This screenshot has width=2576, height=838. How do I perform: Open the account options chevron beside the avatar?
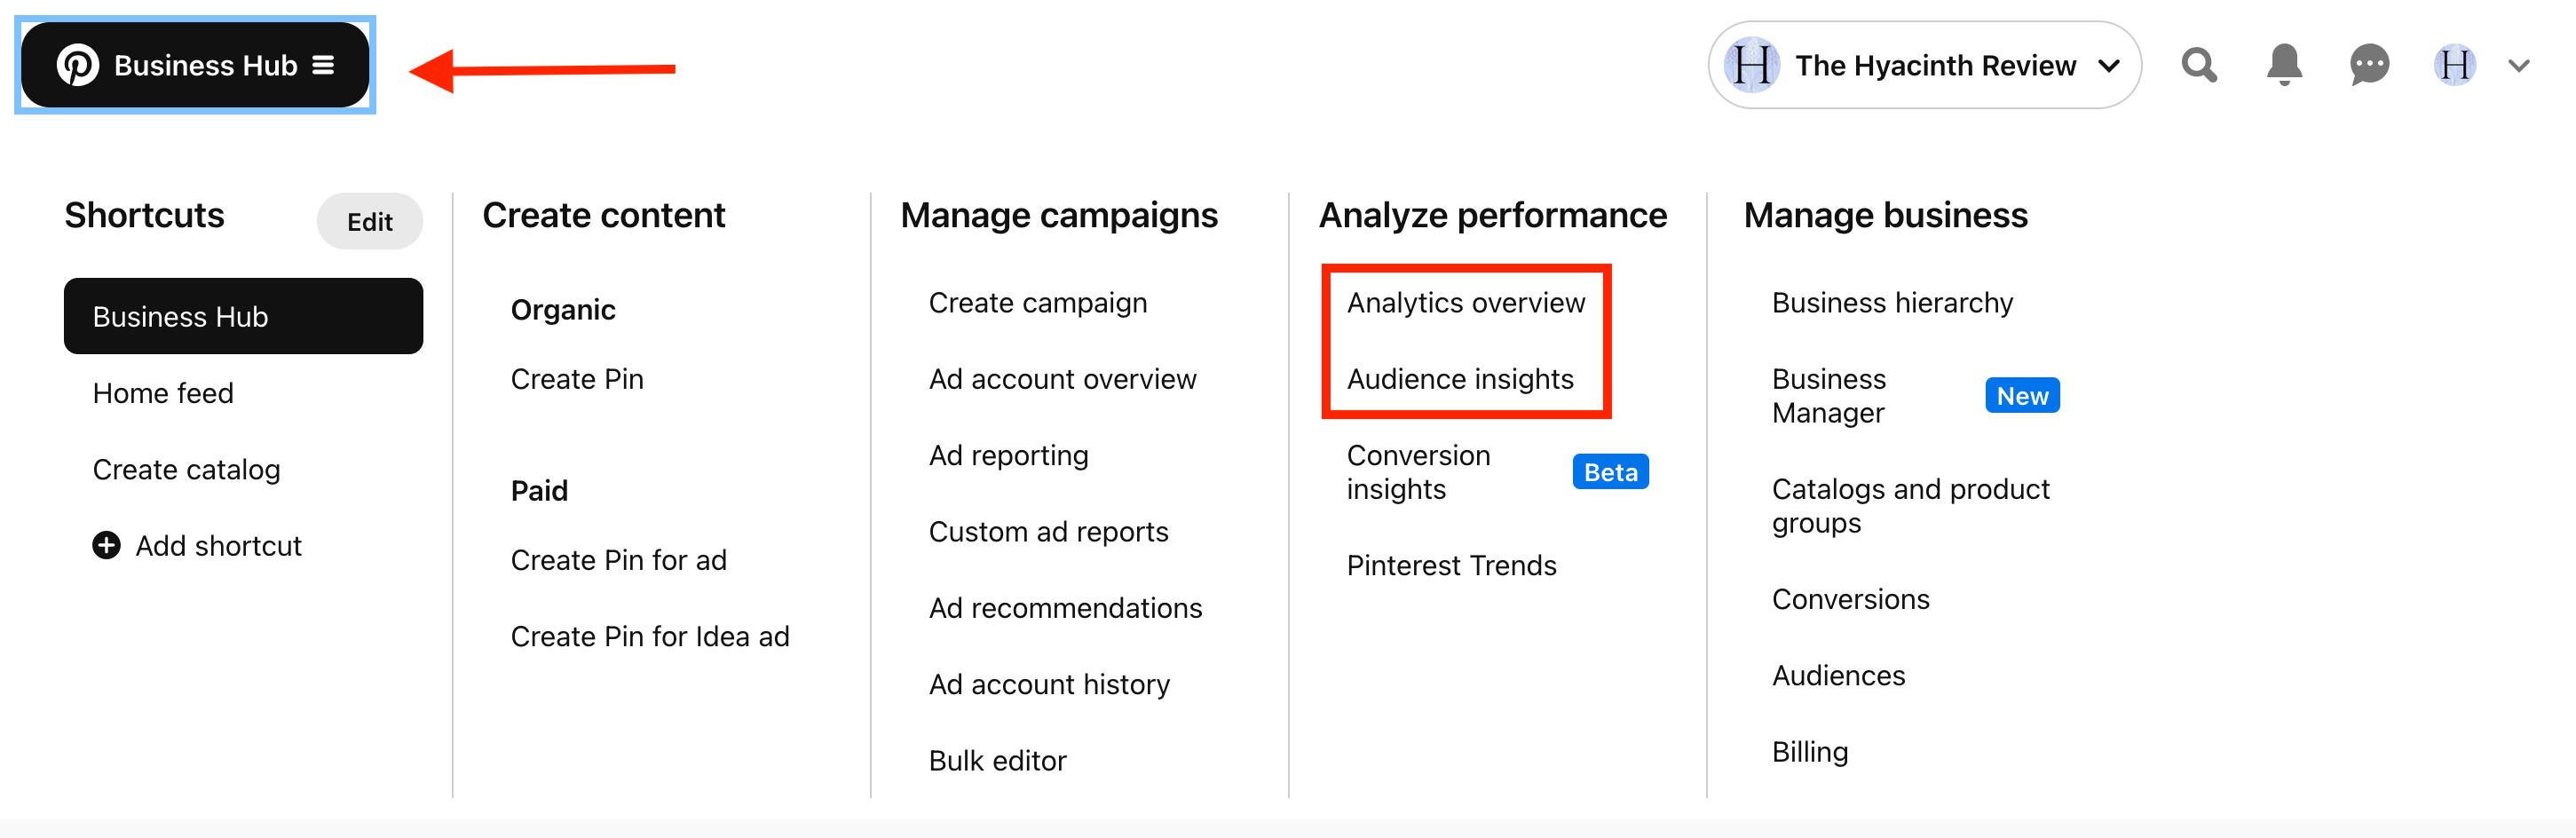(2517, 64)
